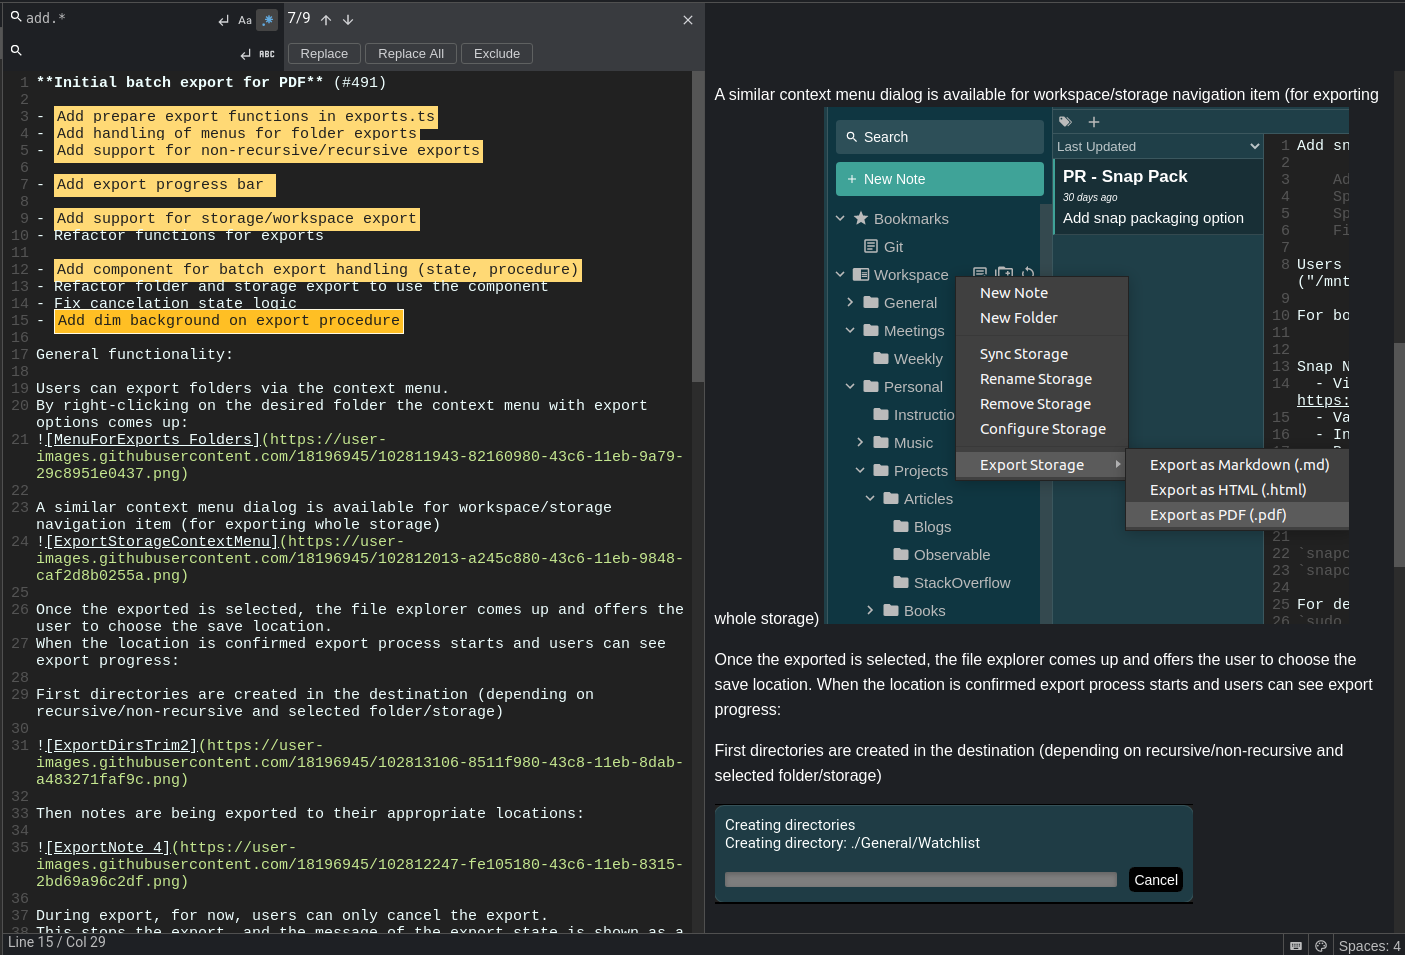Collapse the Personal folder chevron
This screenshot has width=1405, height=955.
click(850, 386)
